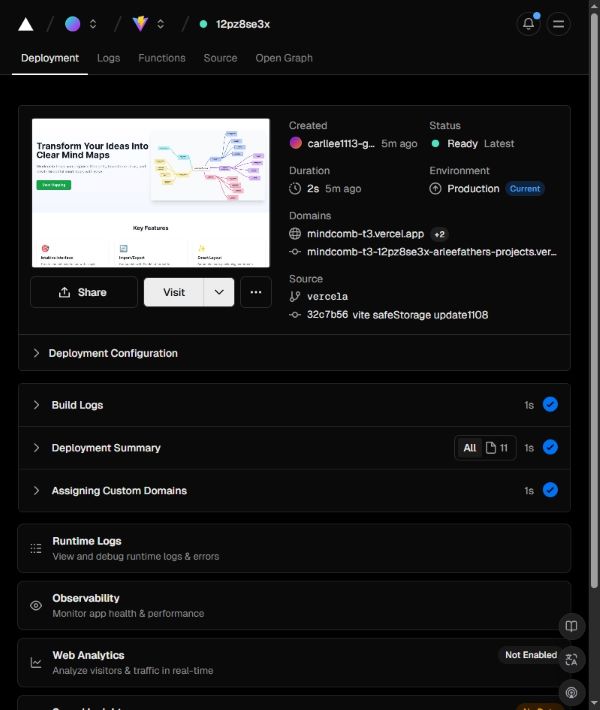Click the scrollbar up arrow
The image size is (600, 710).
pyautogui.click(x=595, y=5)
